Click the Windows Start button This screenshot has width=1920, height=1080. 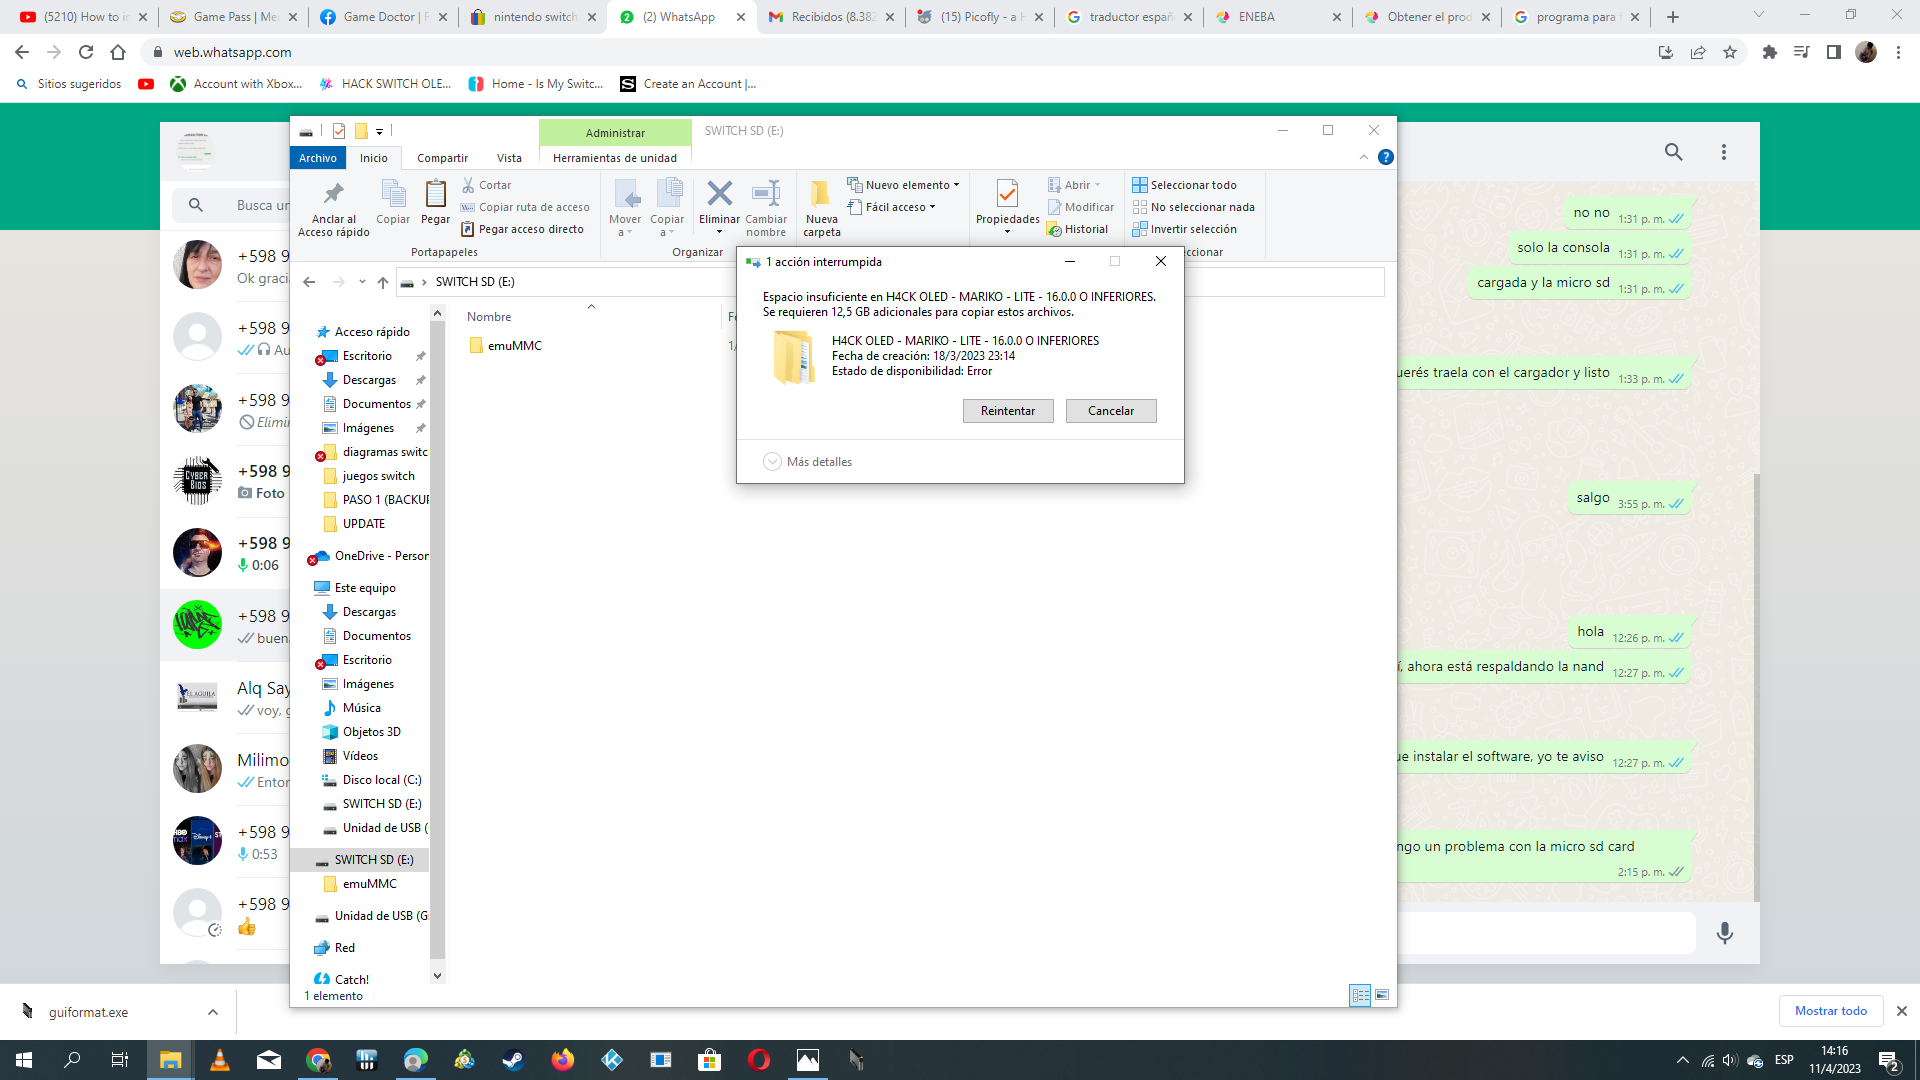click(x=24, y=1060)
